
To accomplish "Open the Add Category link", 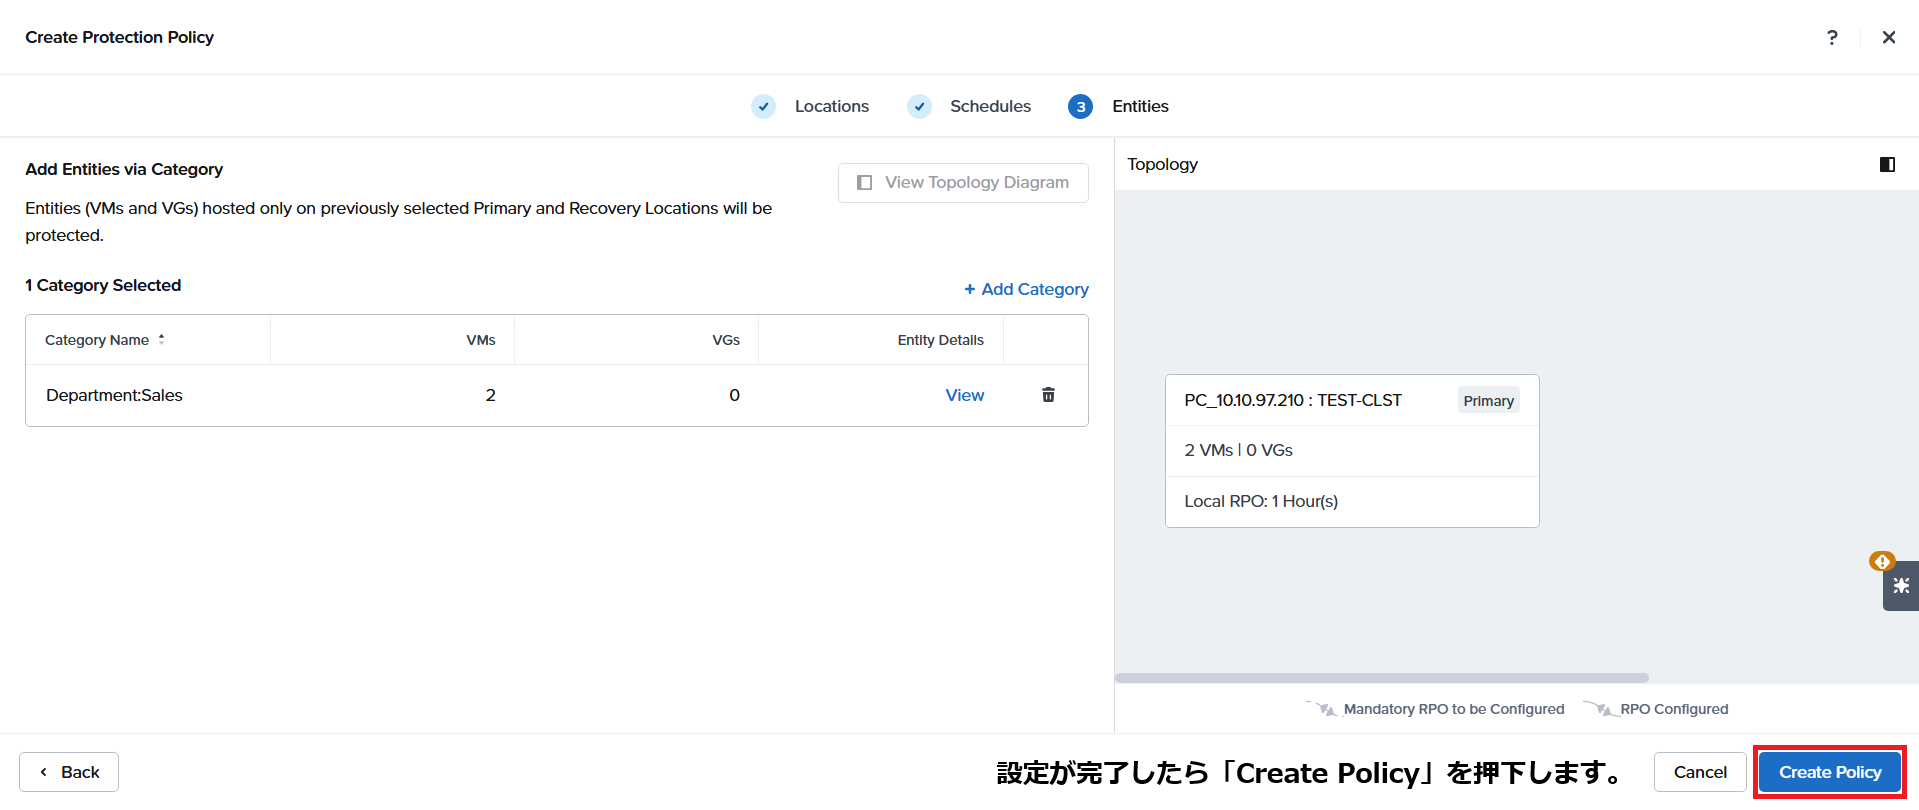I will [1026, 289].
